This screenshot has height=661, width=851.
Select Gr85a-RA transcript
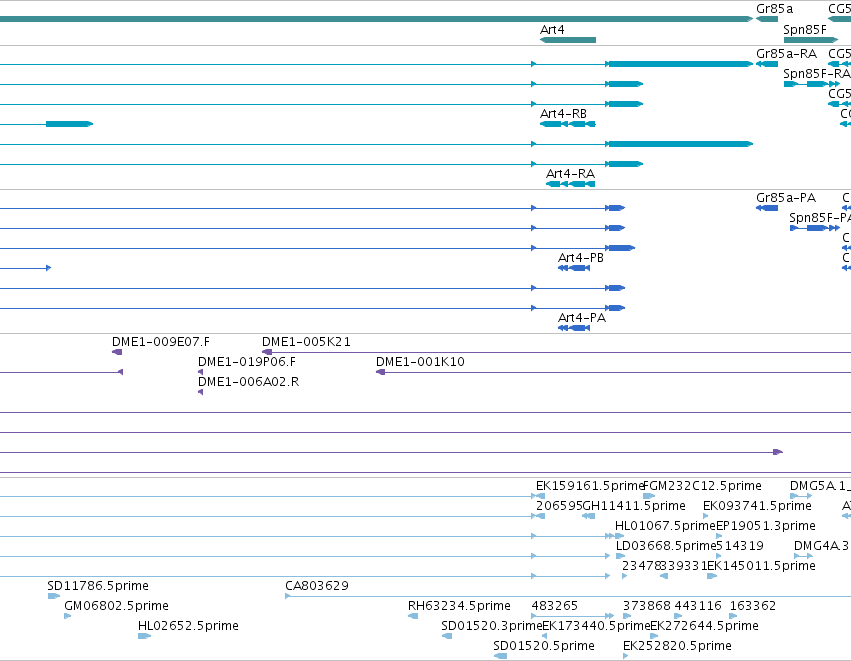click(x=767, y=64)
